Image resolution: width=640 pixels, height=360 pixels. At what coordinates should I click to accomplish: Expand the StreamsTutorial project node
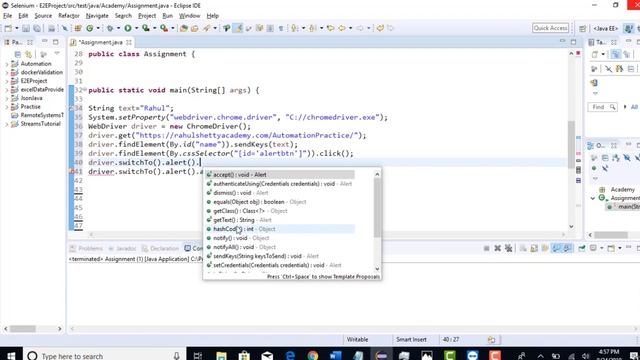coord(7,124)
